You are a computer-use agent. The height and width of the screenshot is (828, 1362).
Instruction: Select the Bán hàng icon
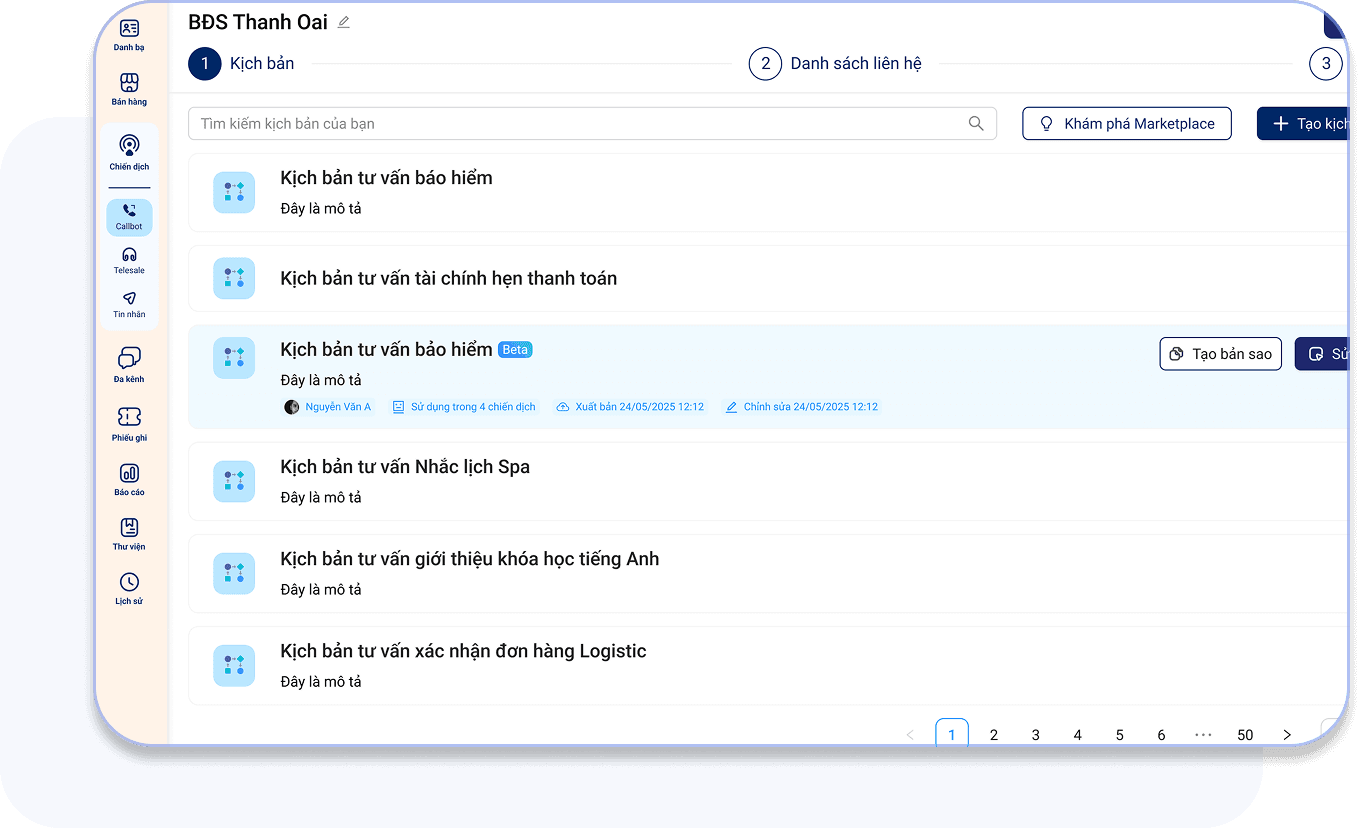tap(129, 87)
